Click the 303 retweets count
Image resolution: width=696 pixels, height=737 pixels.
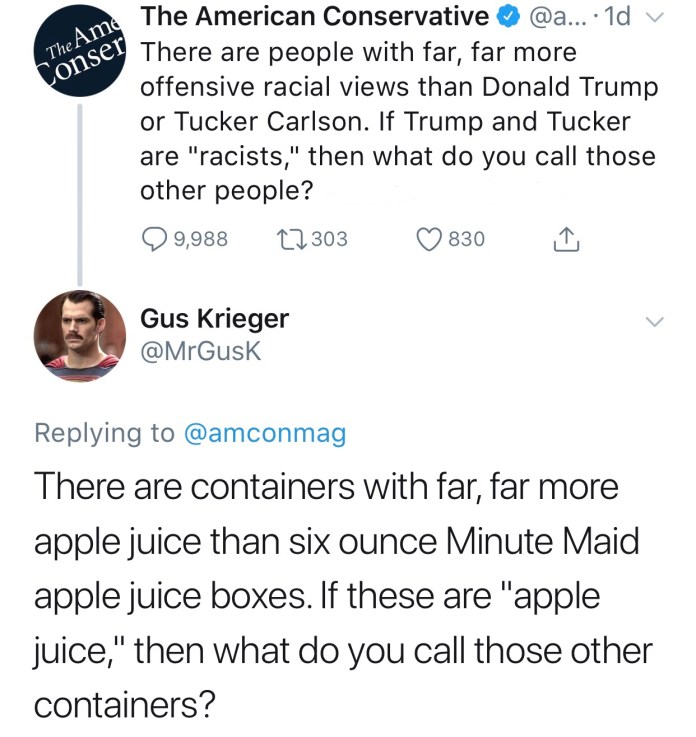[329, 239]
